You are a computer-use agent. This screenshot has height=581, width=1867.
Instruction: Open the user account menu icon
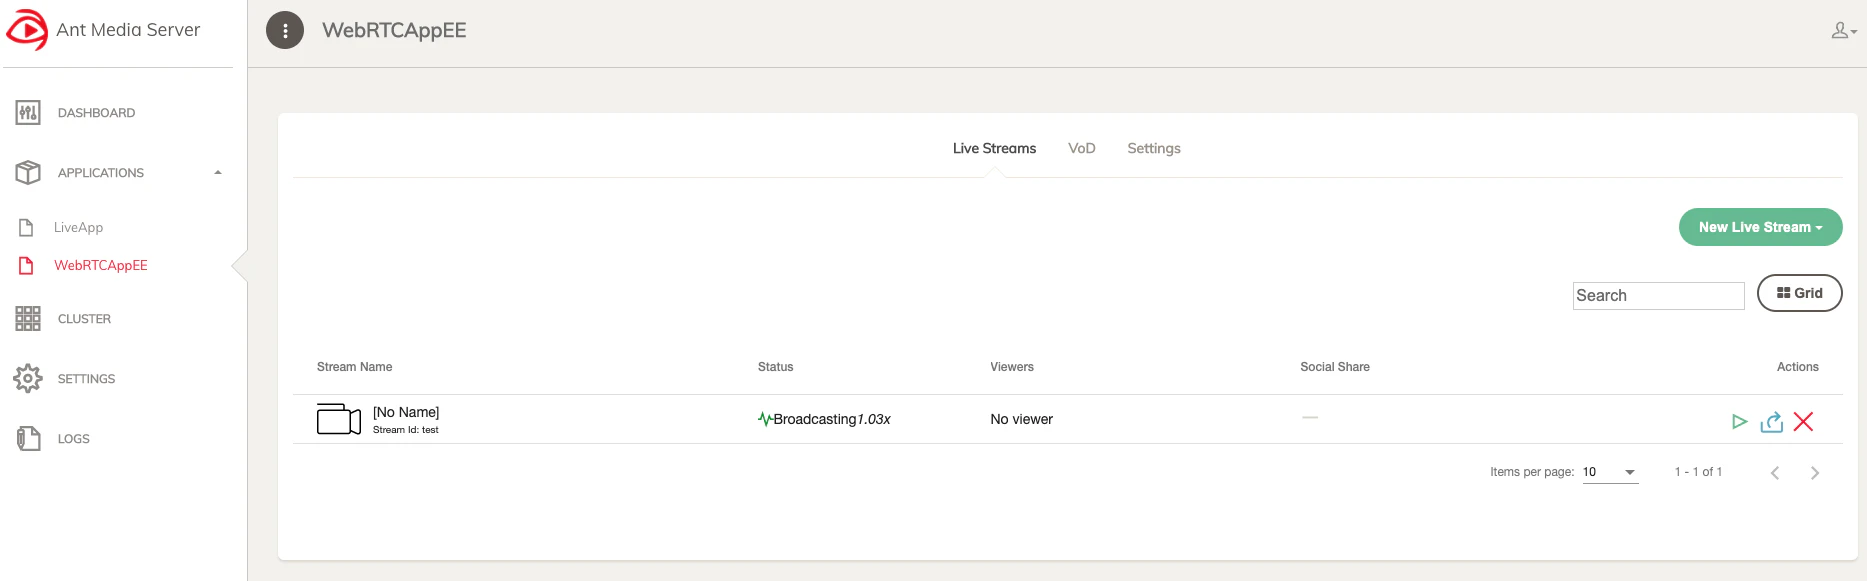point(1843,31)
